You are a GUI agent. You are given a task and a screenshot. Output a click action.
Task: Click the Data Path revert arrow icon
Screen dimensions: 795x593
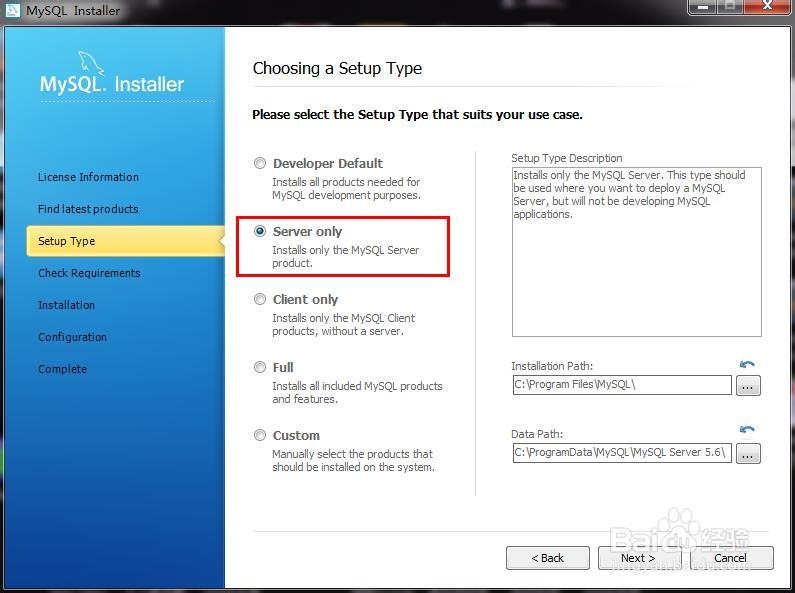(x=747, y=430)
